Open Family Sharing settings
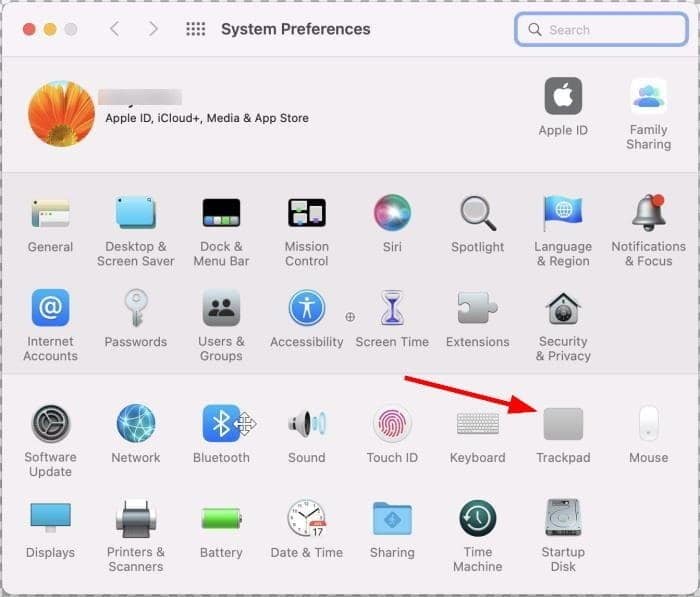This screenshot has height=597, width=700. (648, 97)
